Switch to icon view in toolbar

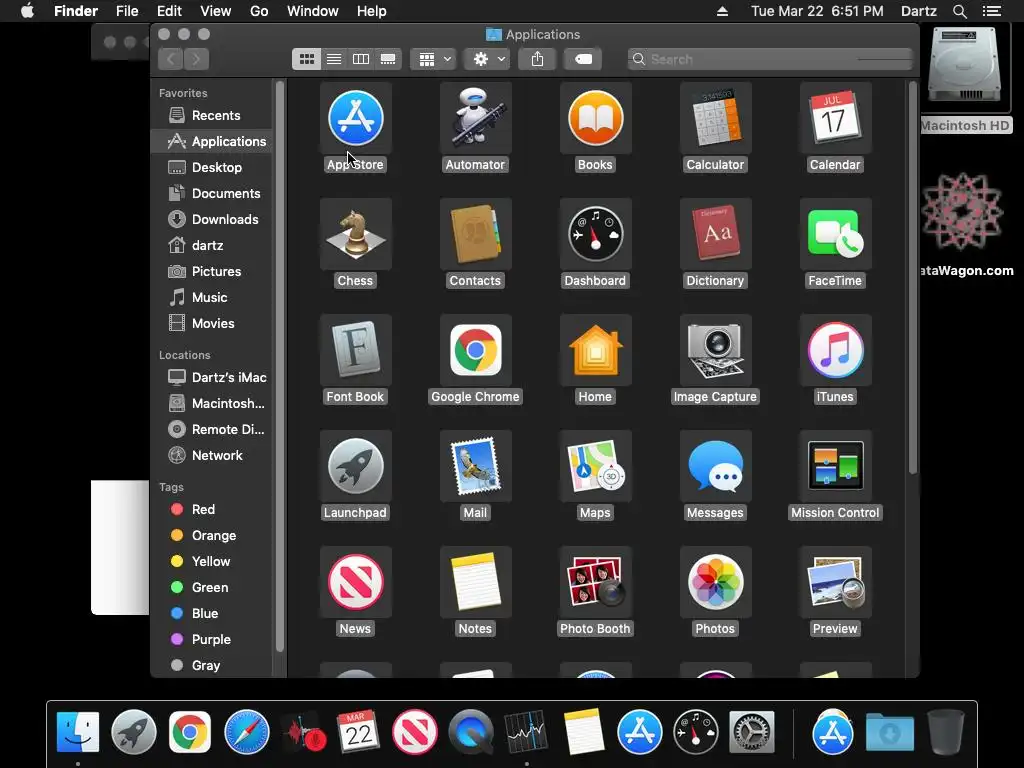coord(306,59)
